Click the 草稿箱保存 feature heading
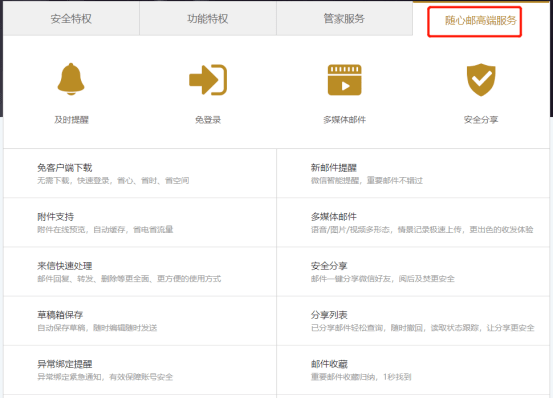 point(60,315)
